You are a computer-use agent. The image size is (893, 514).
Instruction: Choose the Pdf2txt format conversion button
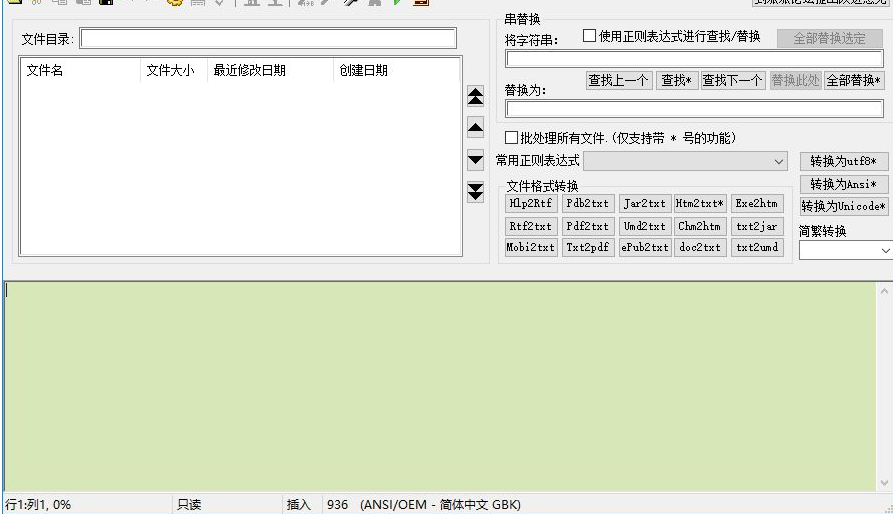point(588,226)
